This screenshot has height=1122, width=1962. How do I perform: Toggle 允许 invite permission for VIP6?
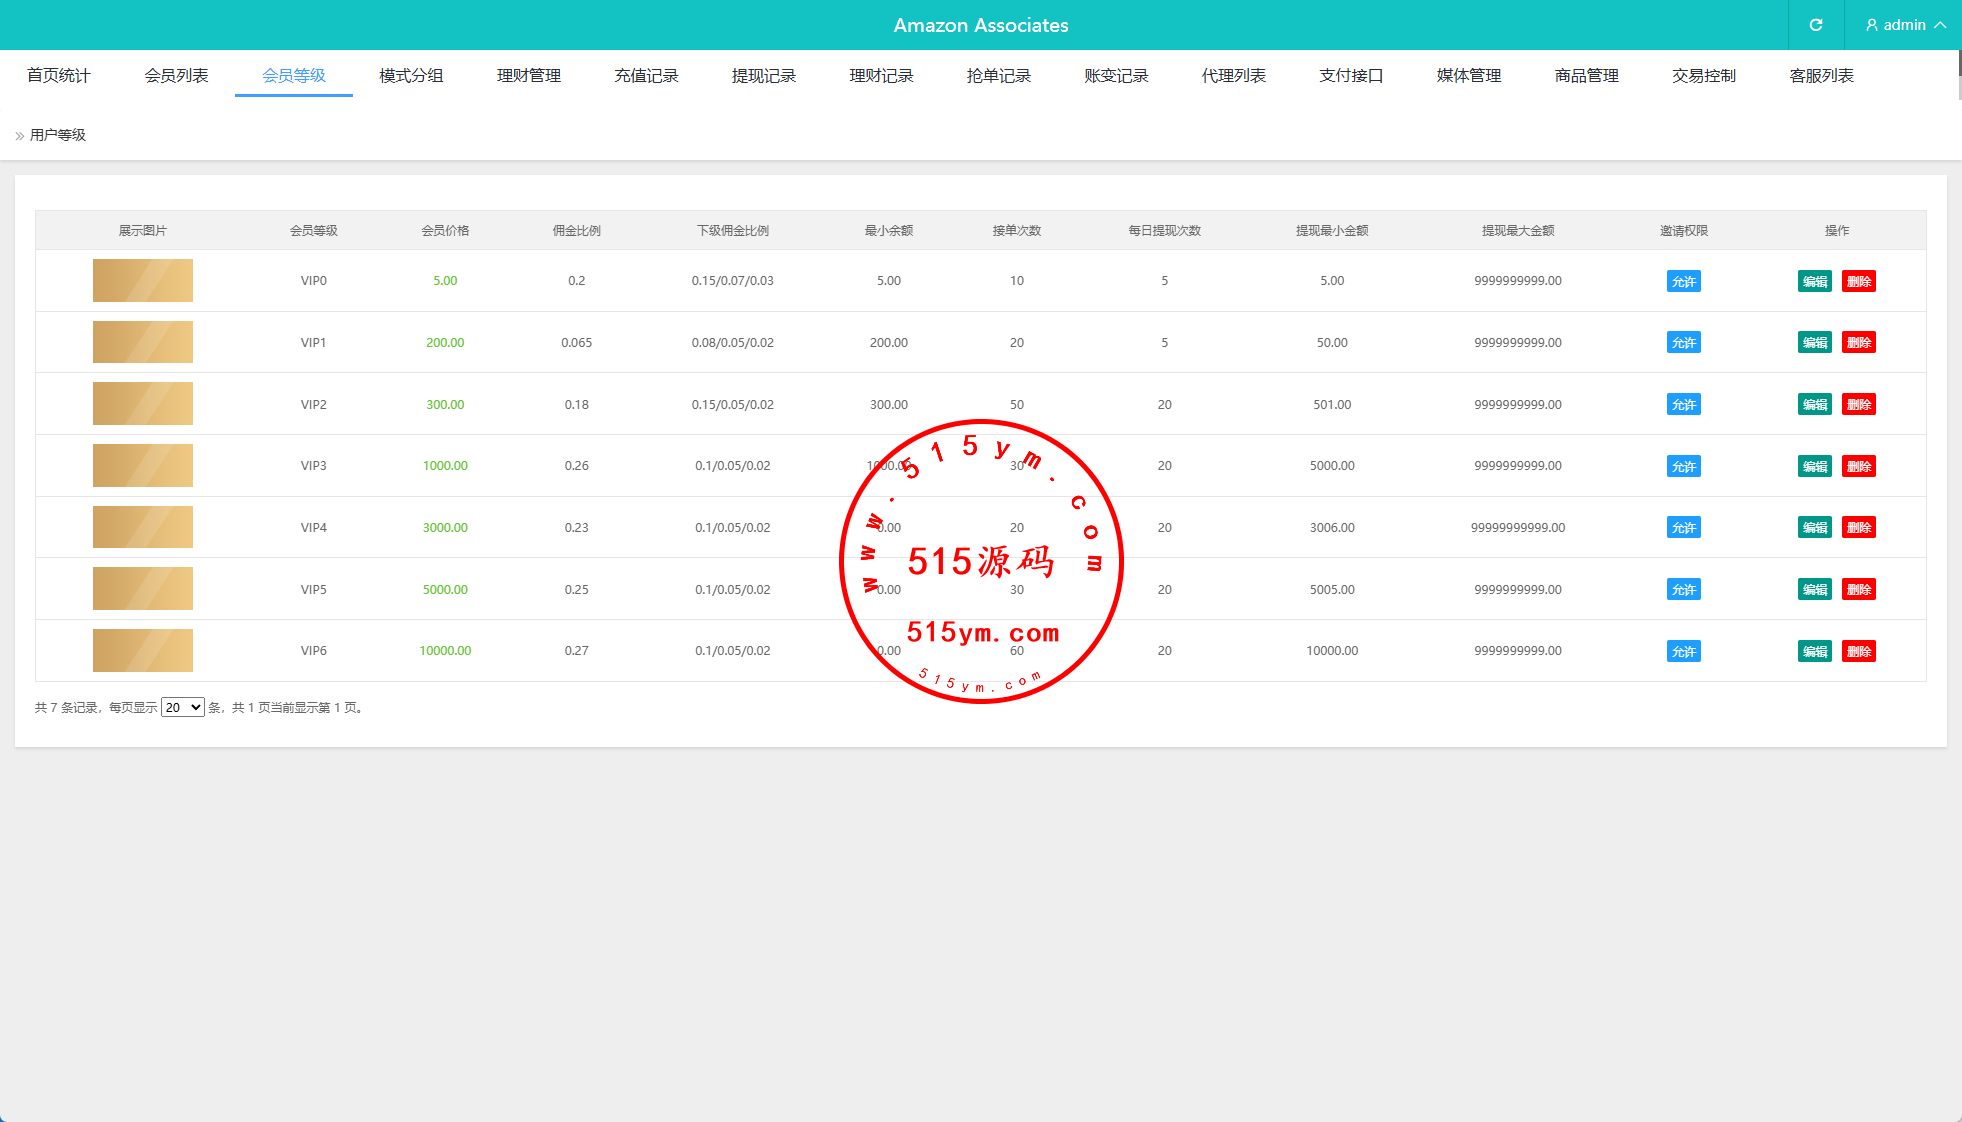[1683, 651]
